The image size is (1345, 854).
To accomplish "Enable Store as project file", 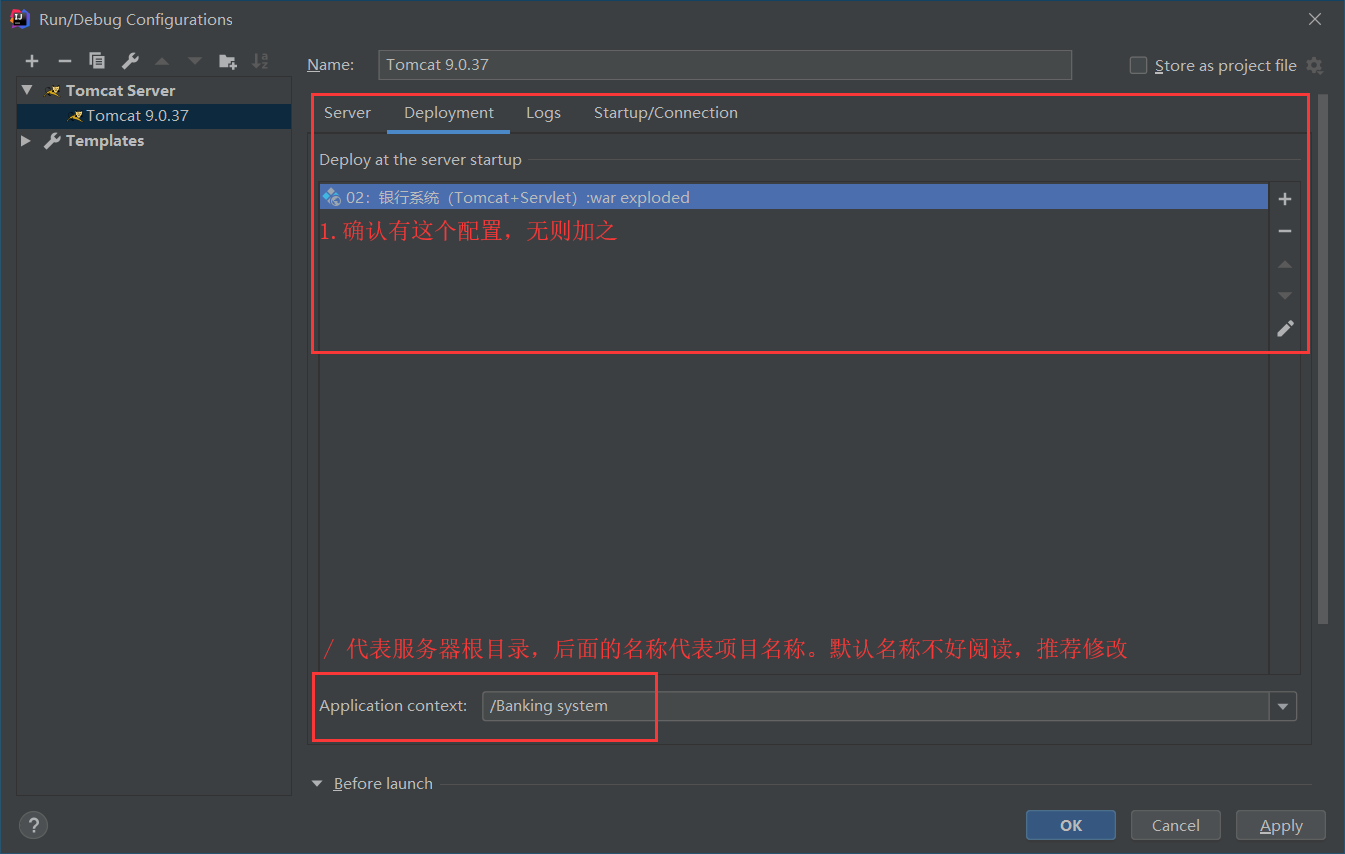I will point(1138,66).
